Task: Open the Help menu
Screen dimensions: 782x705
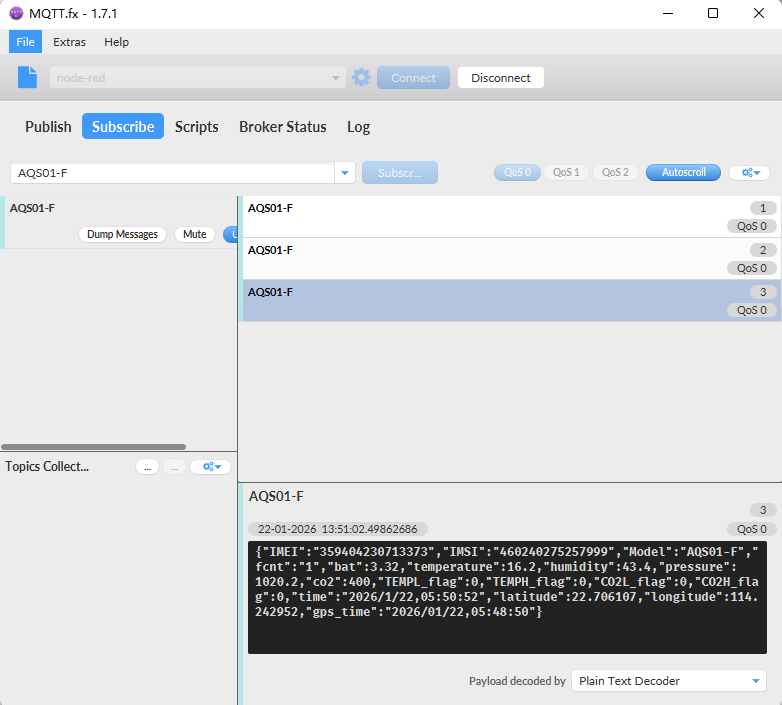Action: click(x=116, y=42)
